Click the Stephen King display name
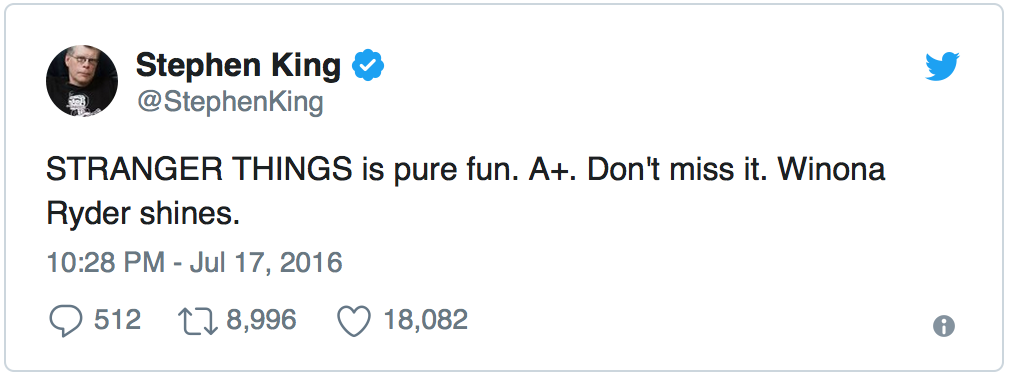Image resolution: width=1012 pixels, height=374 pixels. (238, 66)
